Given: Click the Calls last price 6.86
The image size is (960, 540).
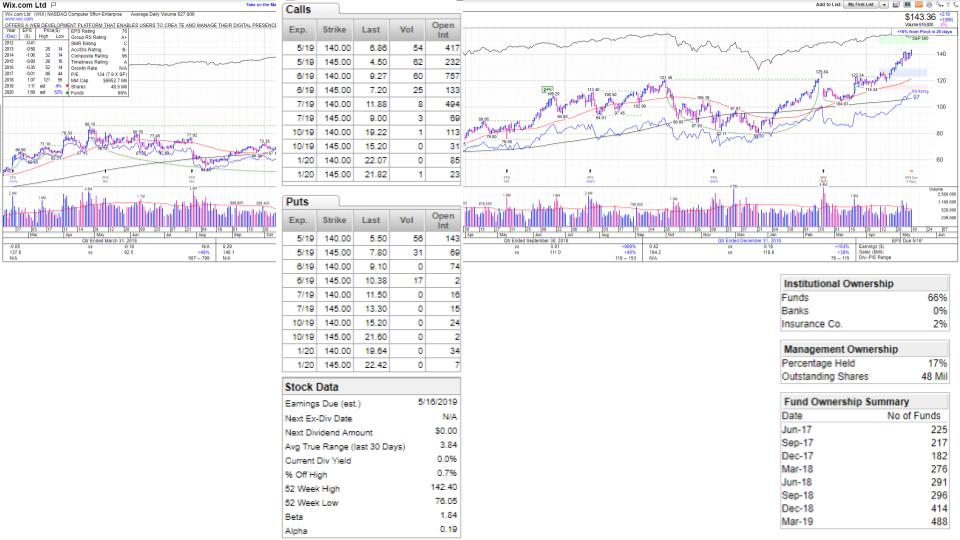Looking at the screenshot, I should click(x=378, y=48).
